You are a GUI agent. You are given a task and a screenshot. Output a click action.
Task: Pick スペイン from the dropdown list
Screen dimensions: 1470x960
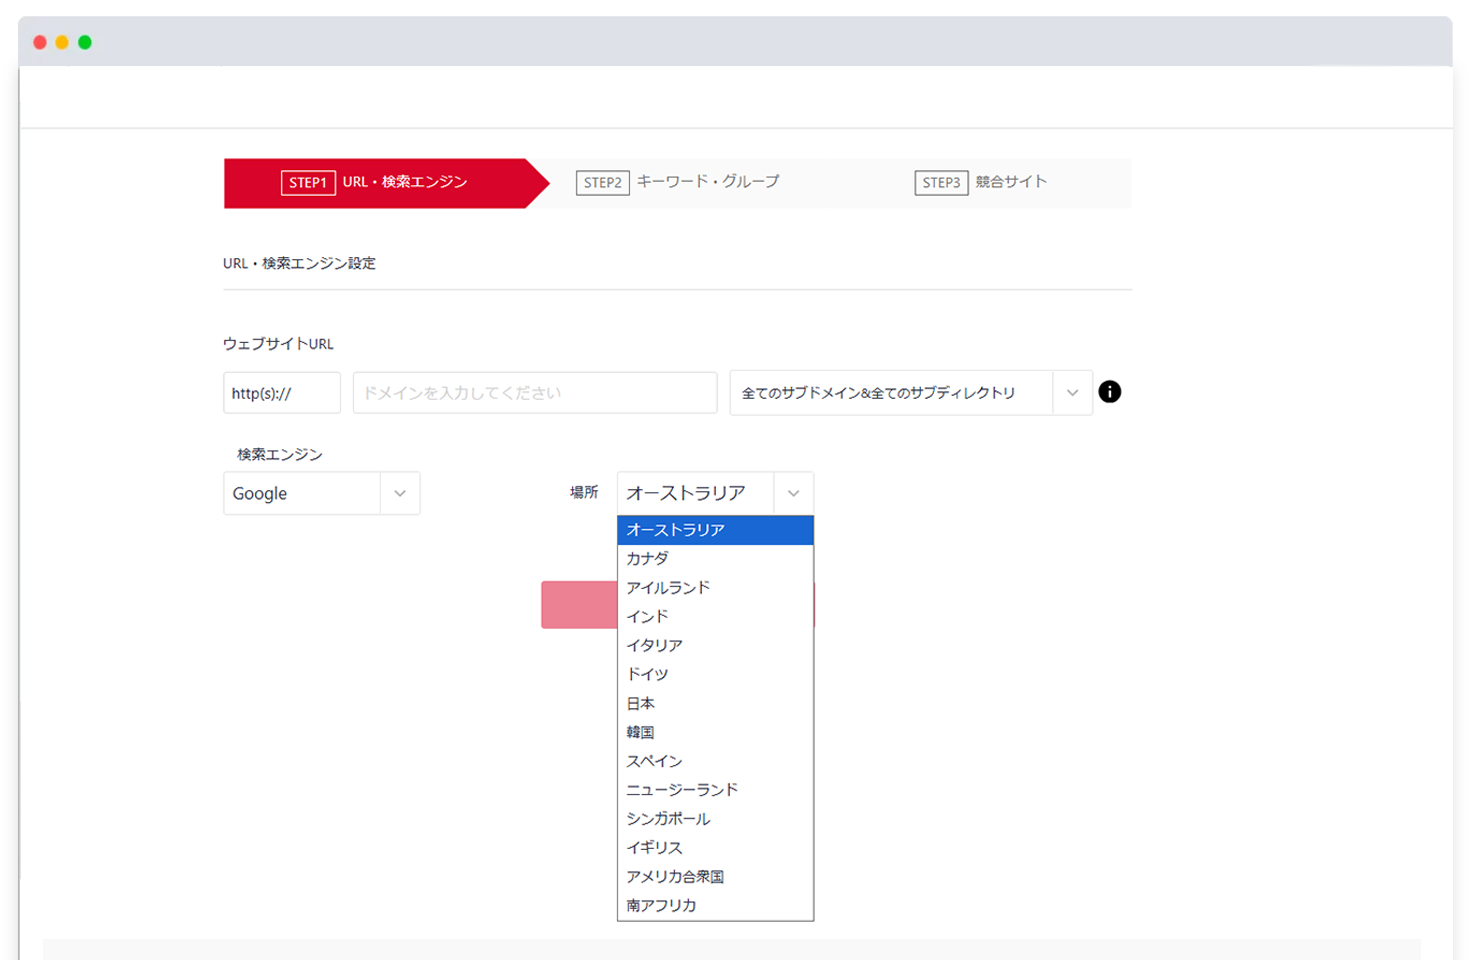coord(715,762)
